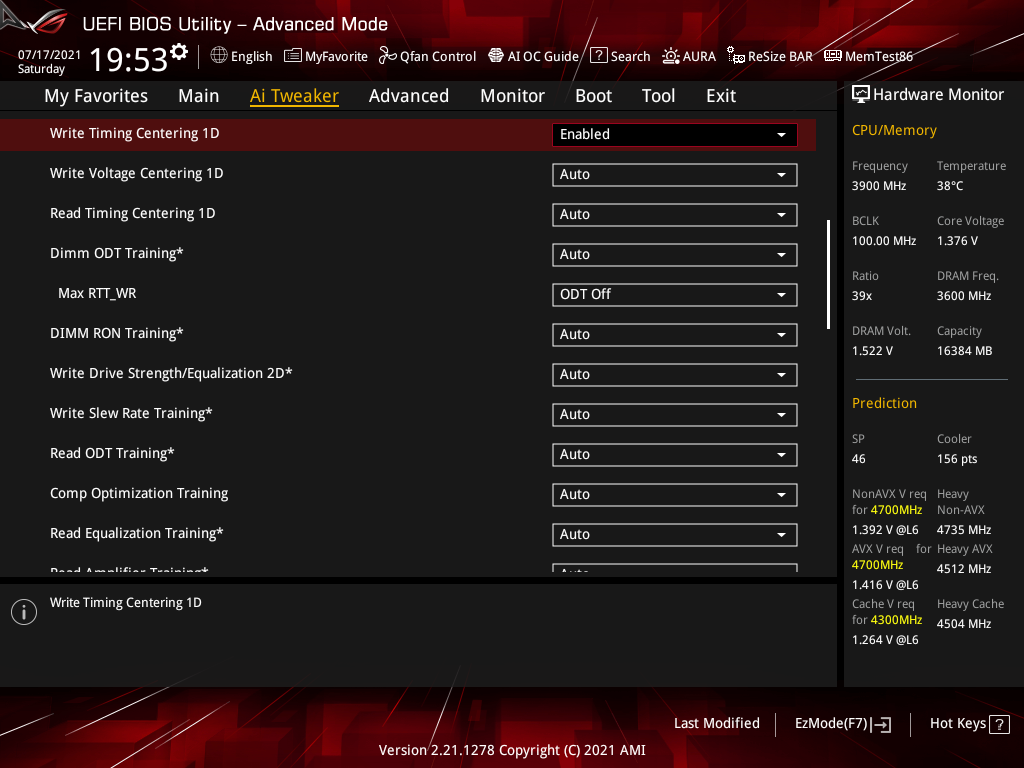The height and width of the screenshot is (768, 1024).
Task: Select the Write Slew Rate Training label
Action: (x=131, y=413)
